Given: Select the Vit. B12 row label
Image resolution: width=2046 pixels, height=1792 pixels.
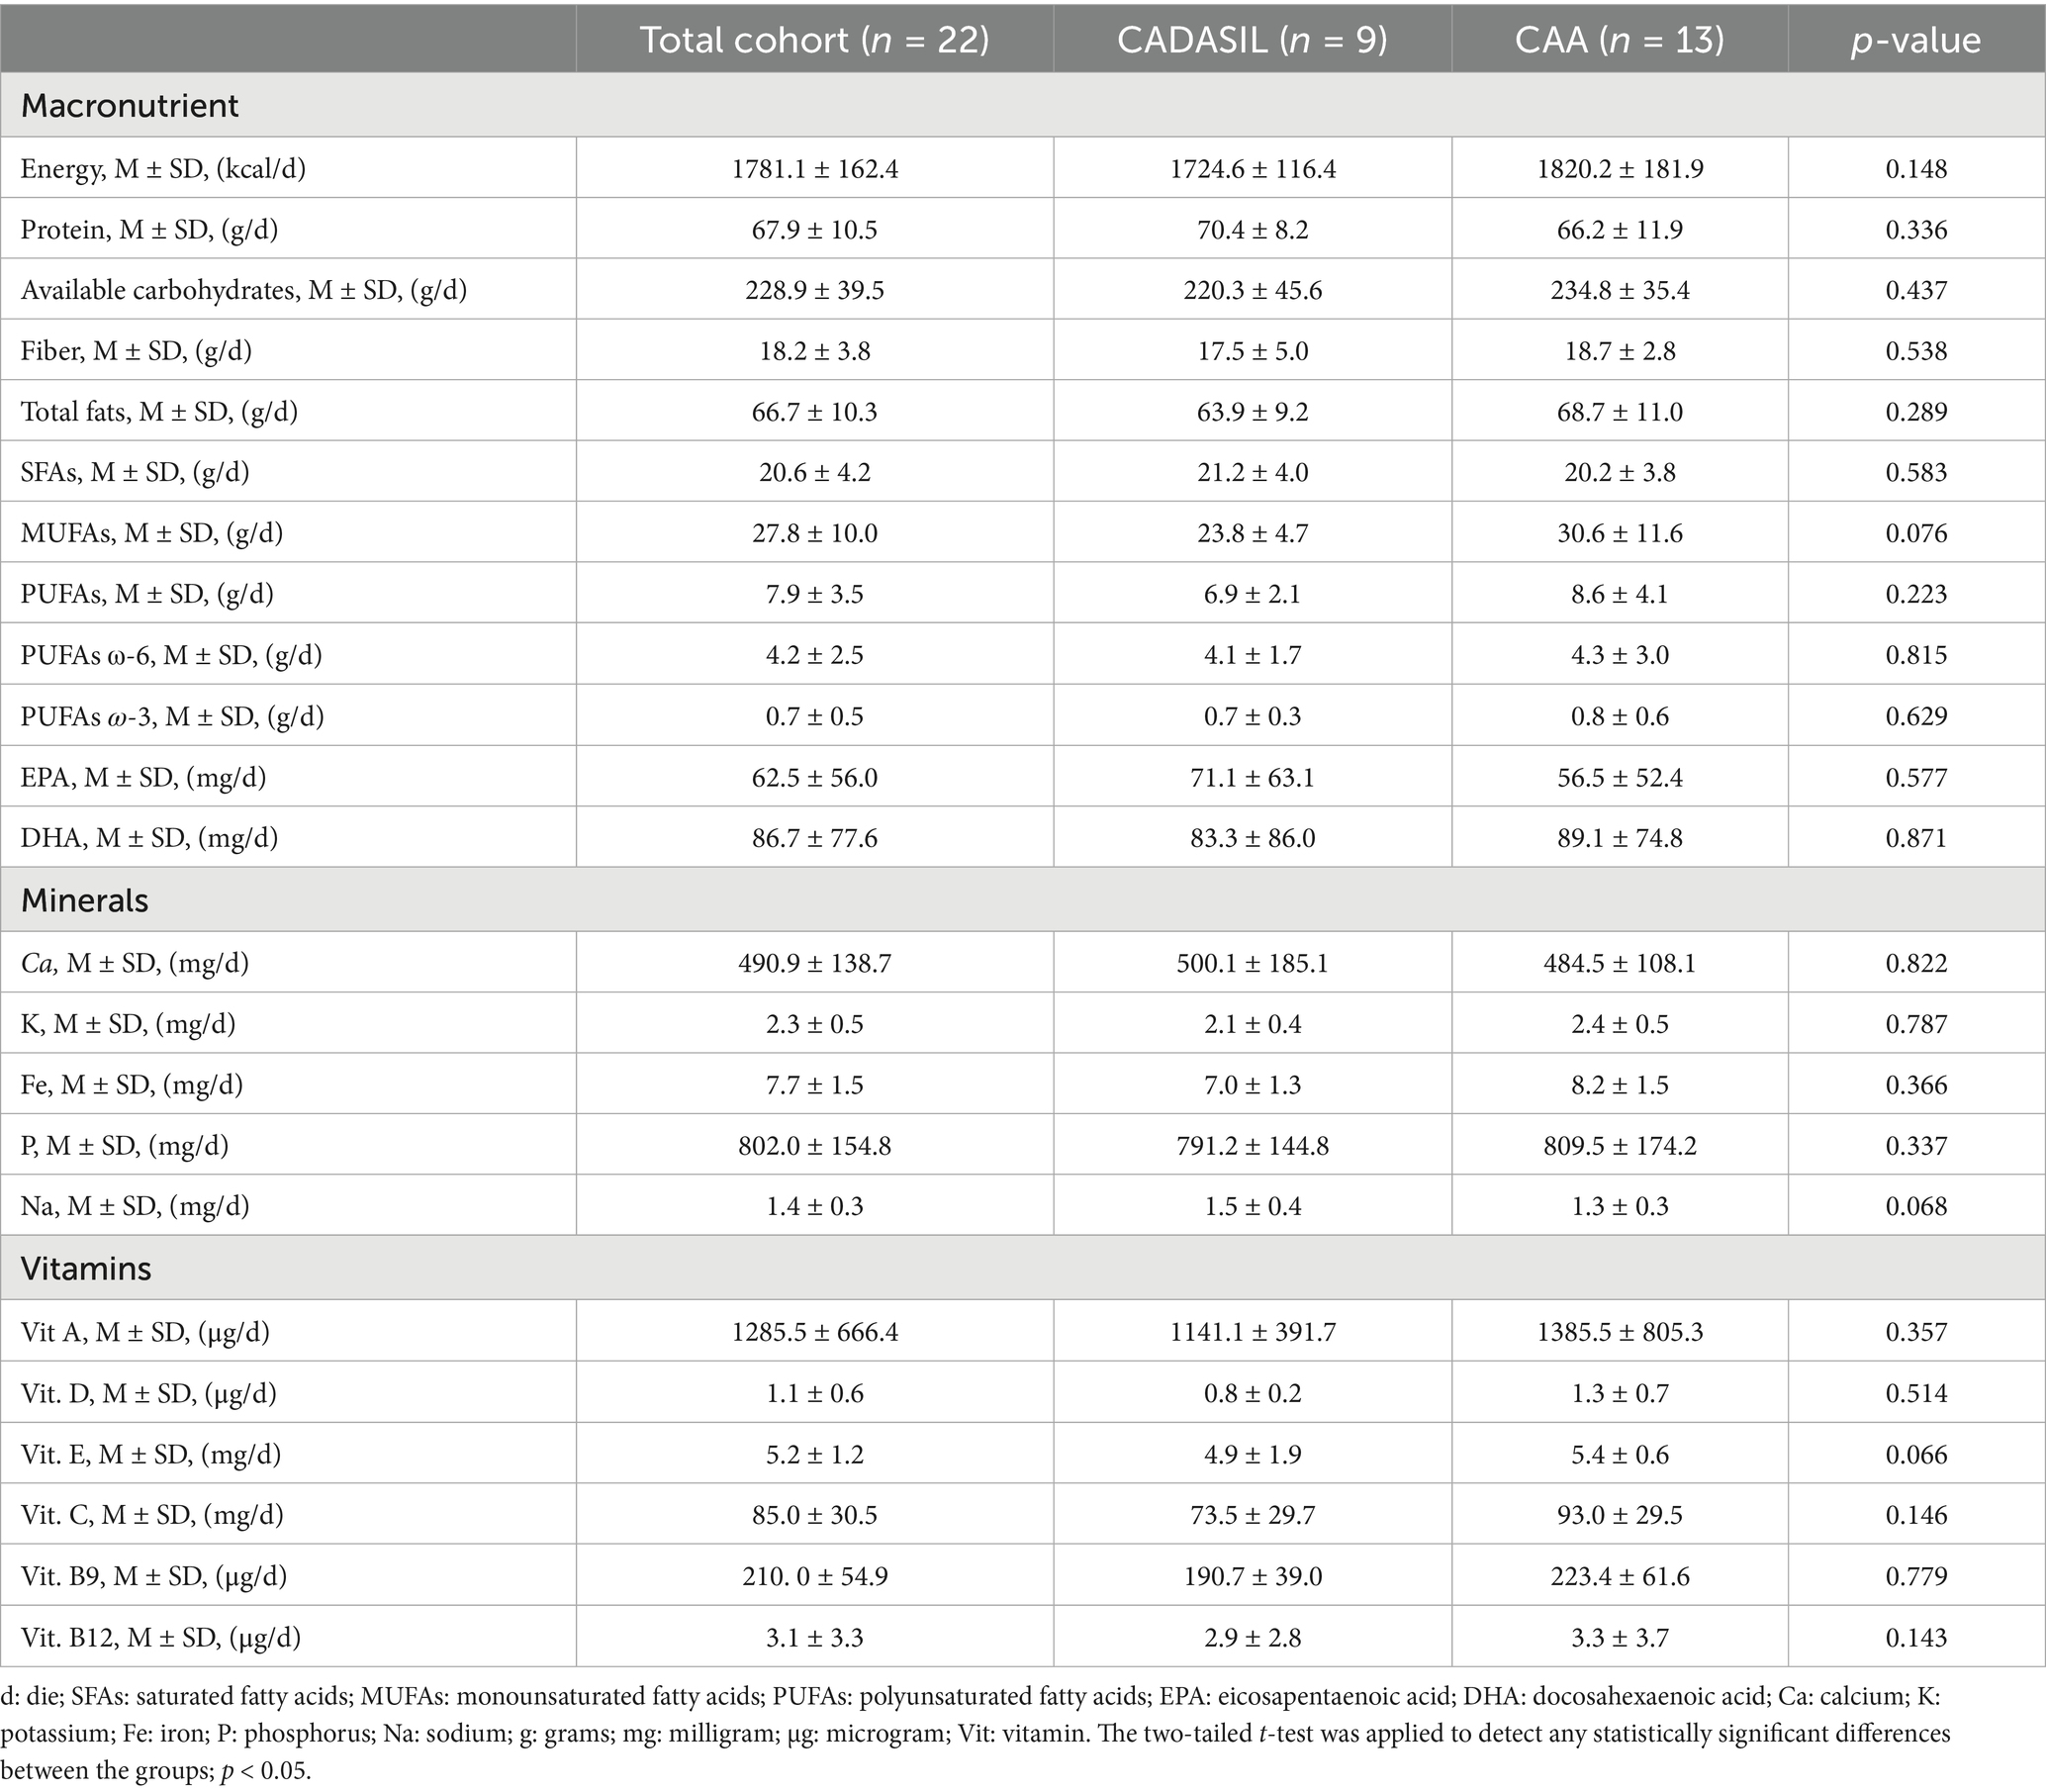Looking at the screenshot, I should (x=160, y=1637).
